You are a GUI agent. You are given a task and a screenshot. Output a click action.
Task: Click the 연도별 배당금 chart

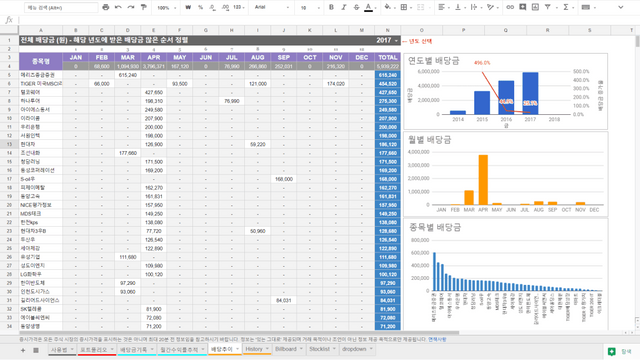tap(505, 91)
